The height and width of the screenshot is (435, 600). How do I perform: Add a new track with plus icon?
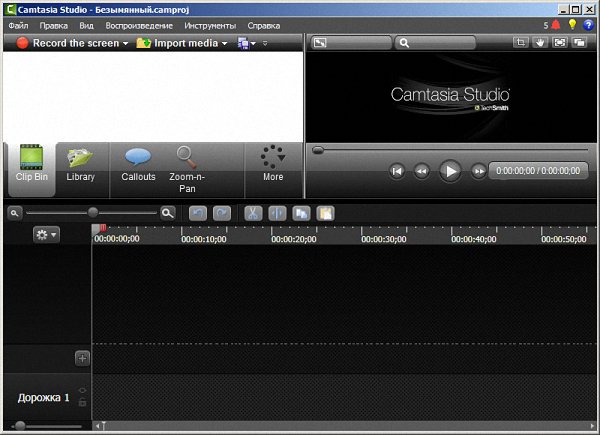coord(82,358)
